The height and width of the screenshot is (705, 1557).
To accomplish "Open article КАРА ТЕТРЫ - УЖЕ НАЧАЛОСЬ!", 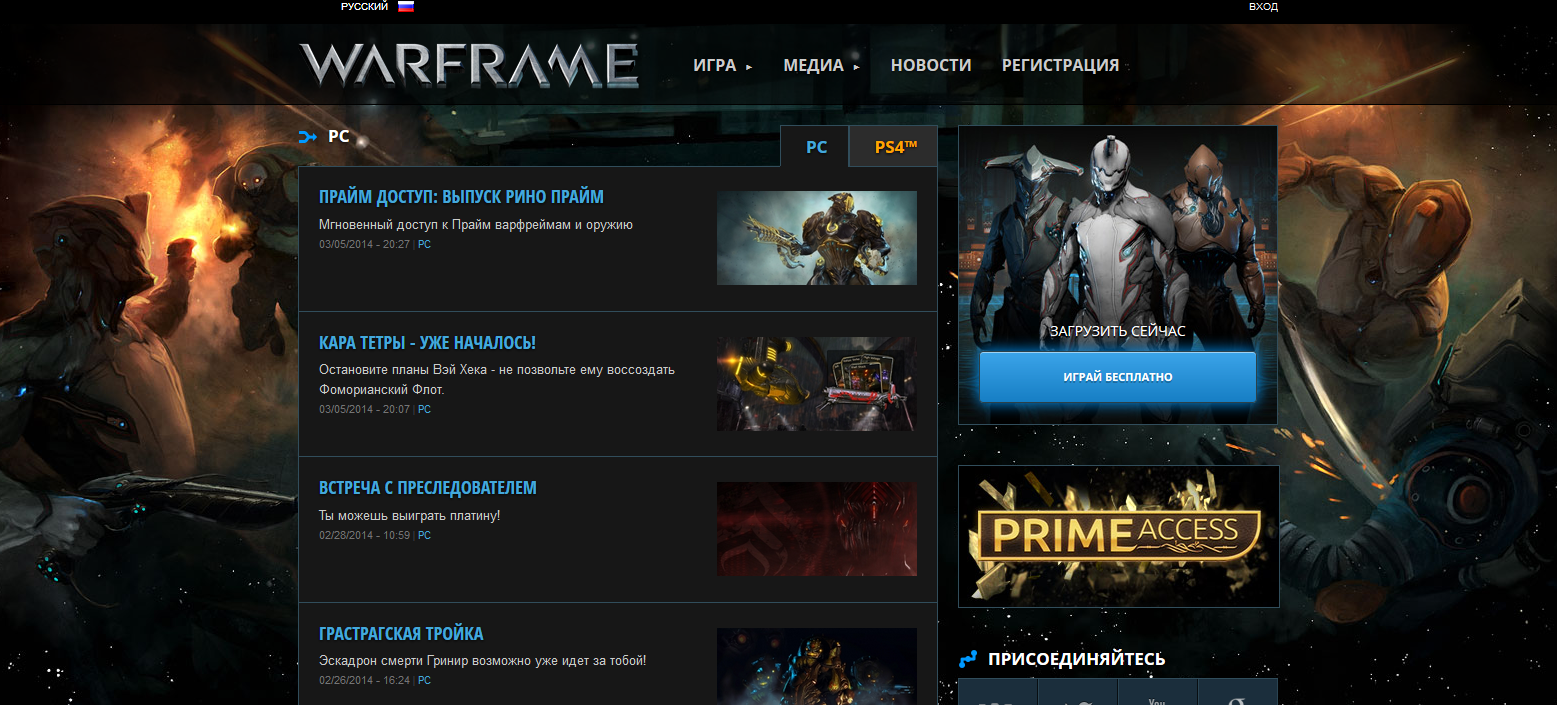I will [x=427, y=343].
